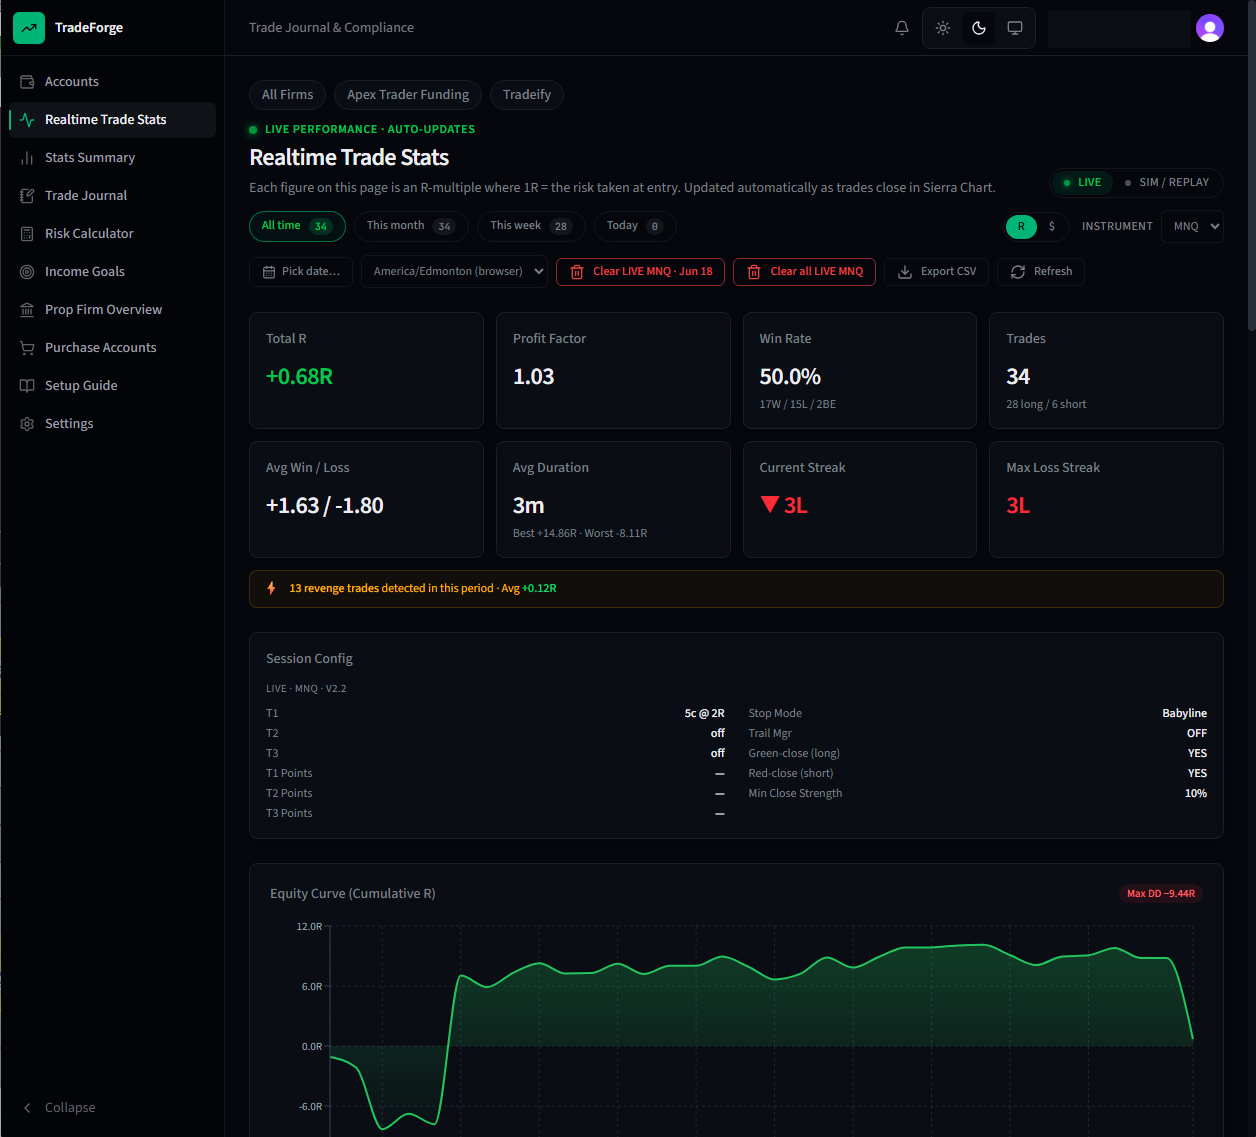Select All time period

[297, 226]
